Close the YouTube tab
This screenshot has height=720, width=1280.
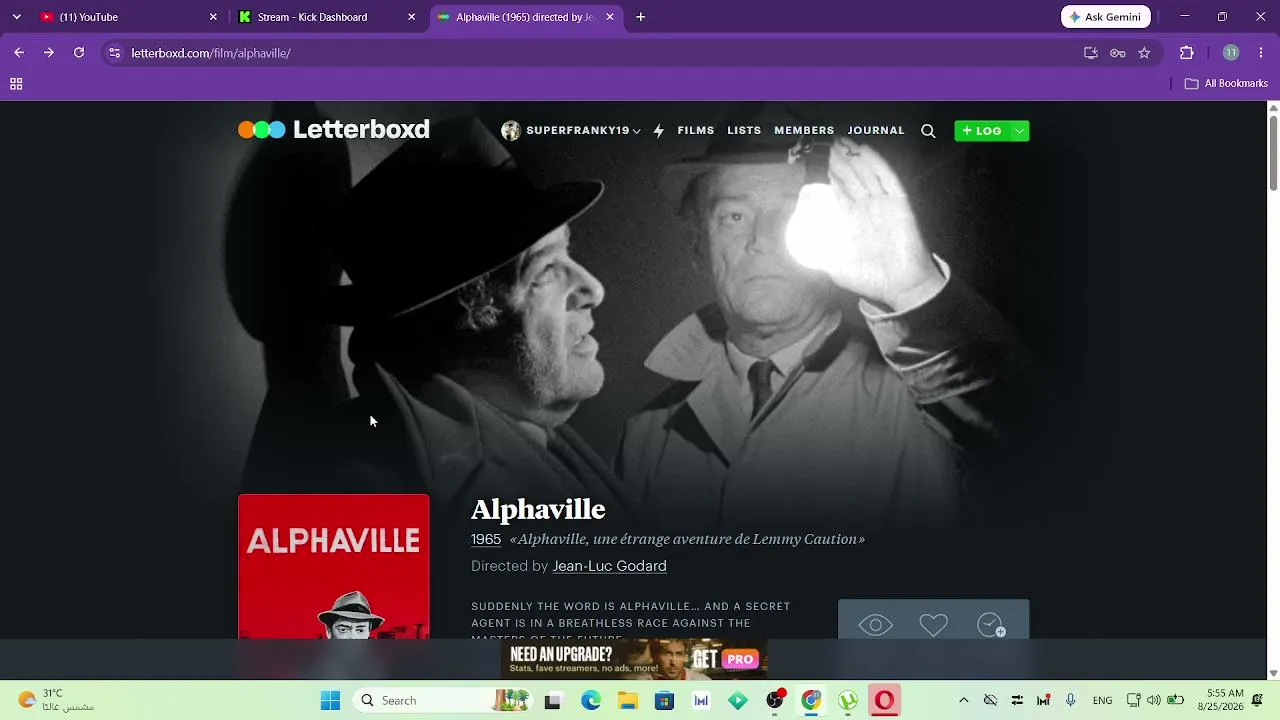(213, 17)
